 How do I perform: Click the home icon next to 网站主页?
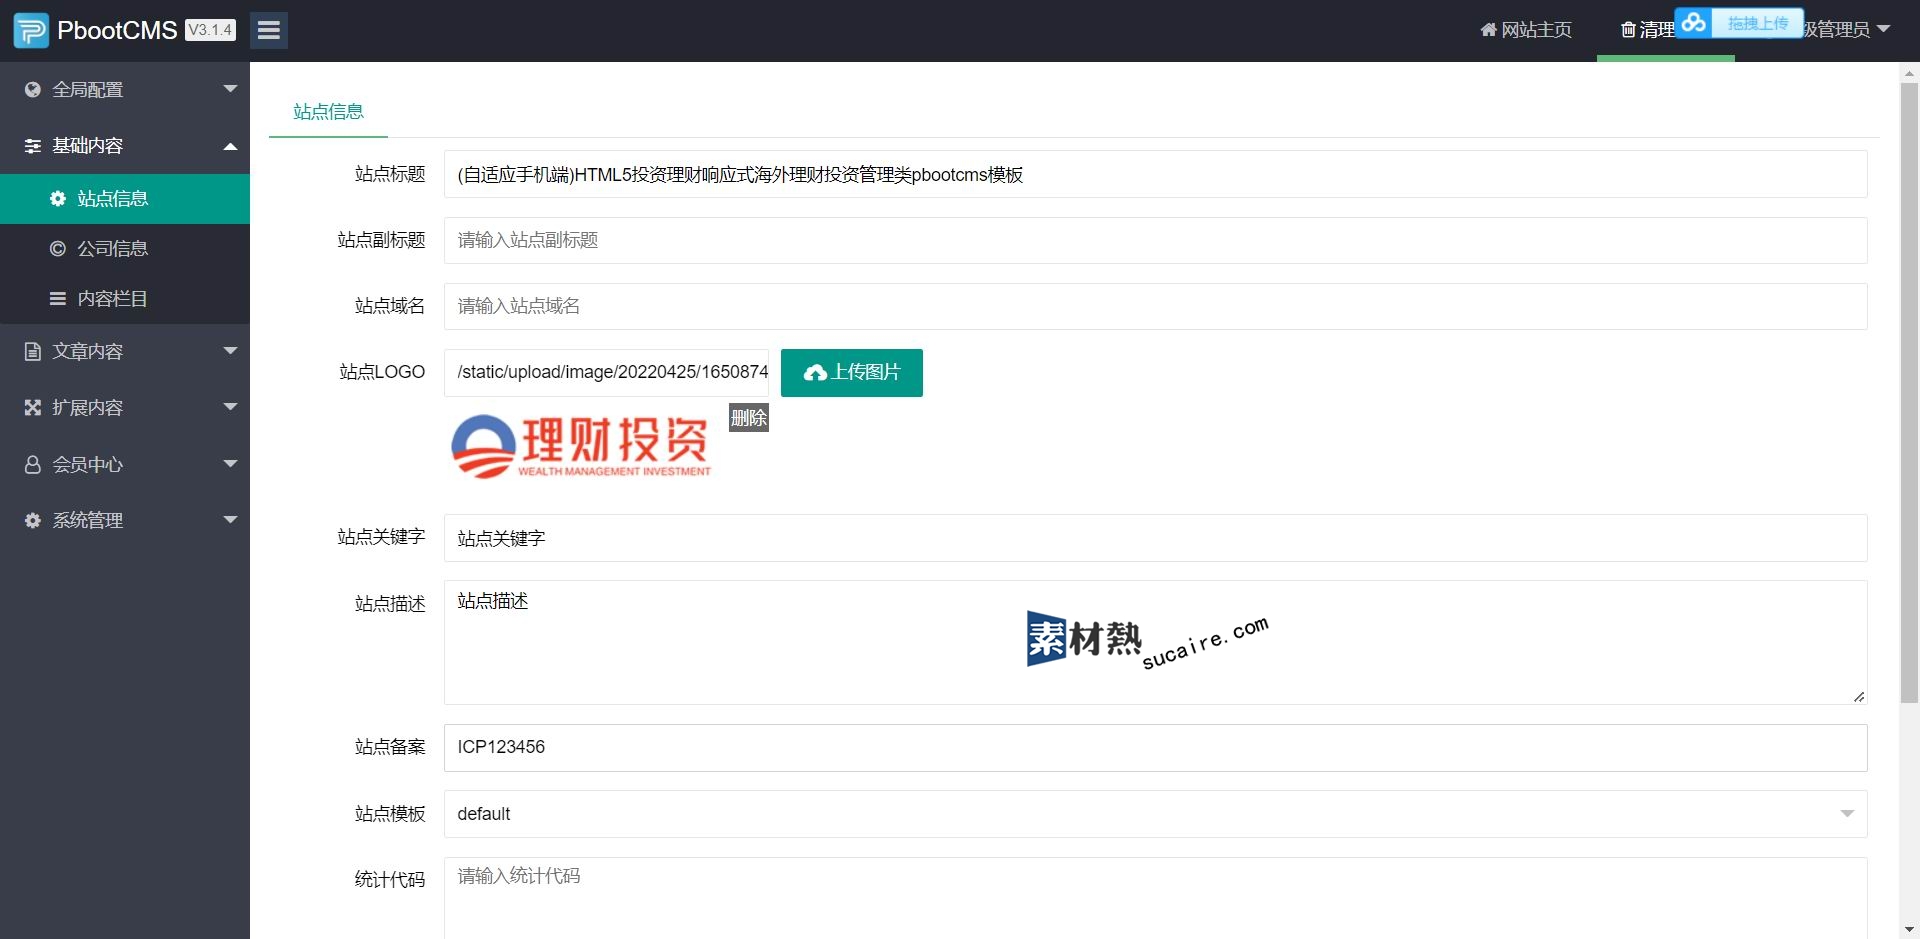click(1488, 30)
